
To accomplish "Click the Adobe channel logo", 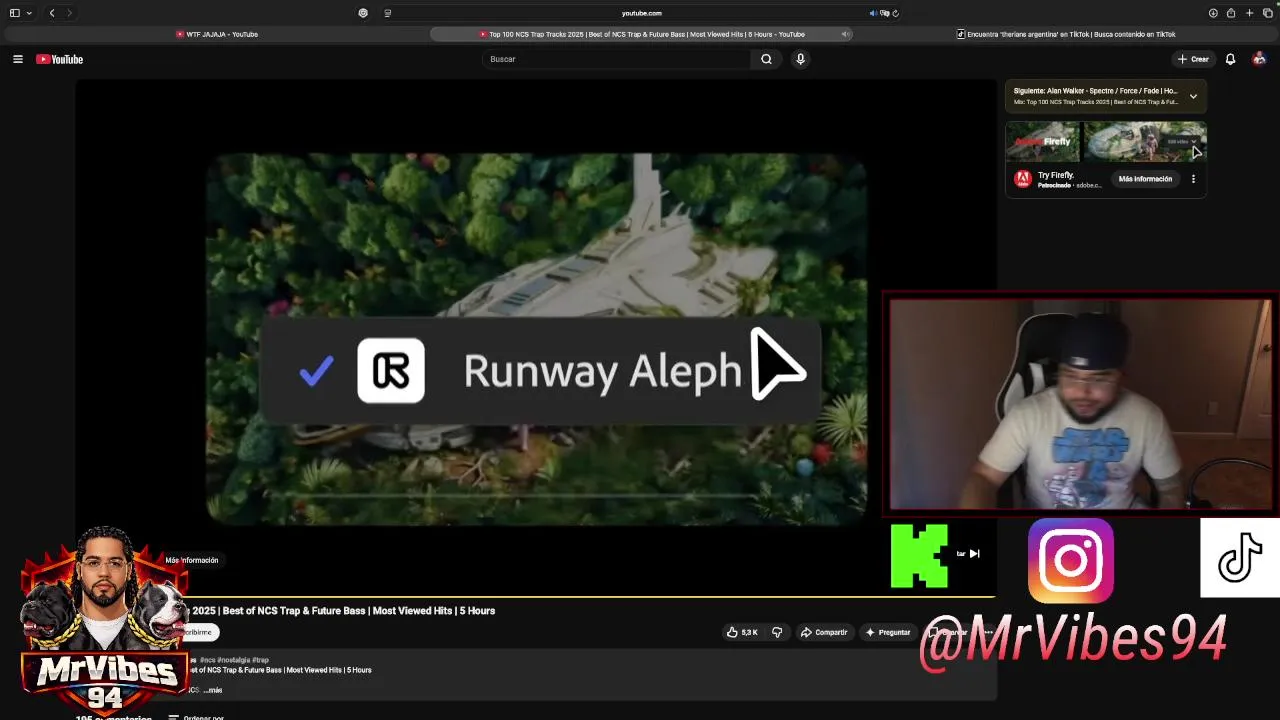I will coord(1022,179).
